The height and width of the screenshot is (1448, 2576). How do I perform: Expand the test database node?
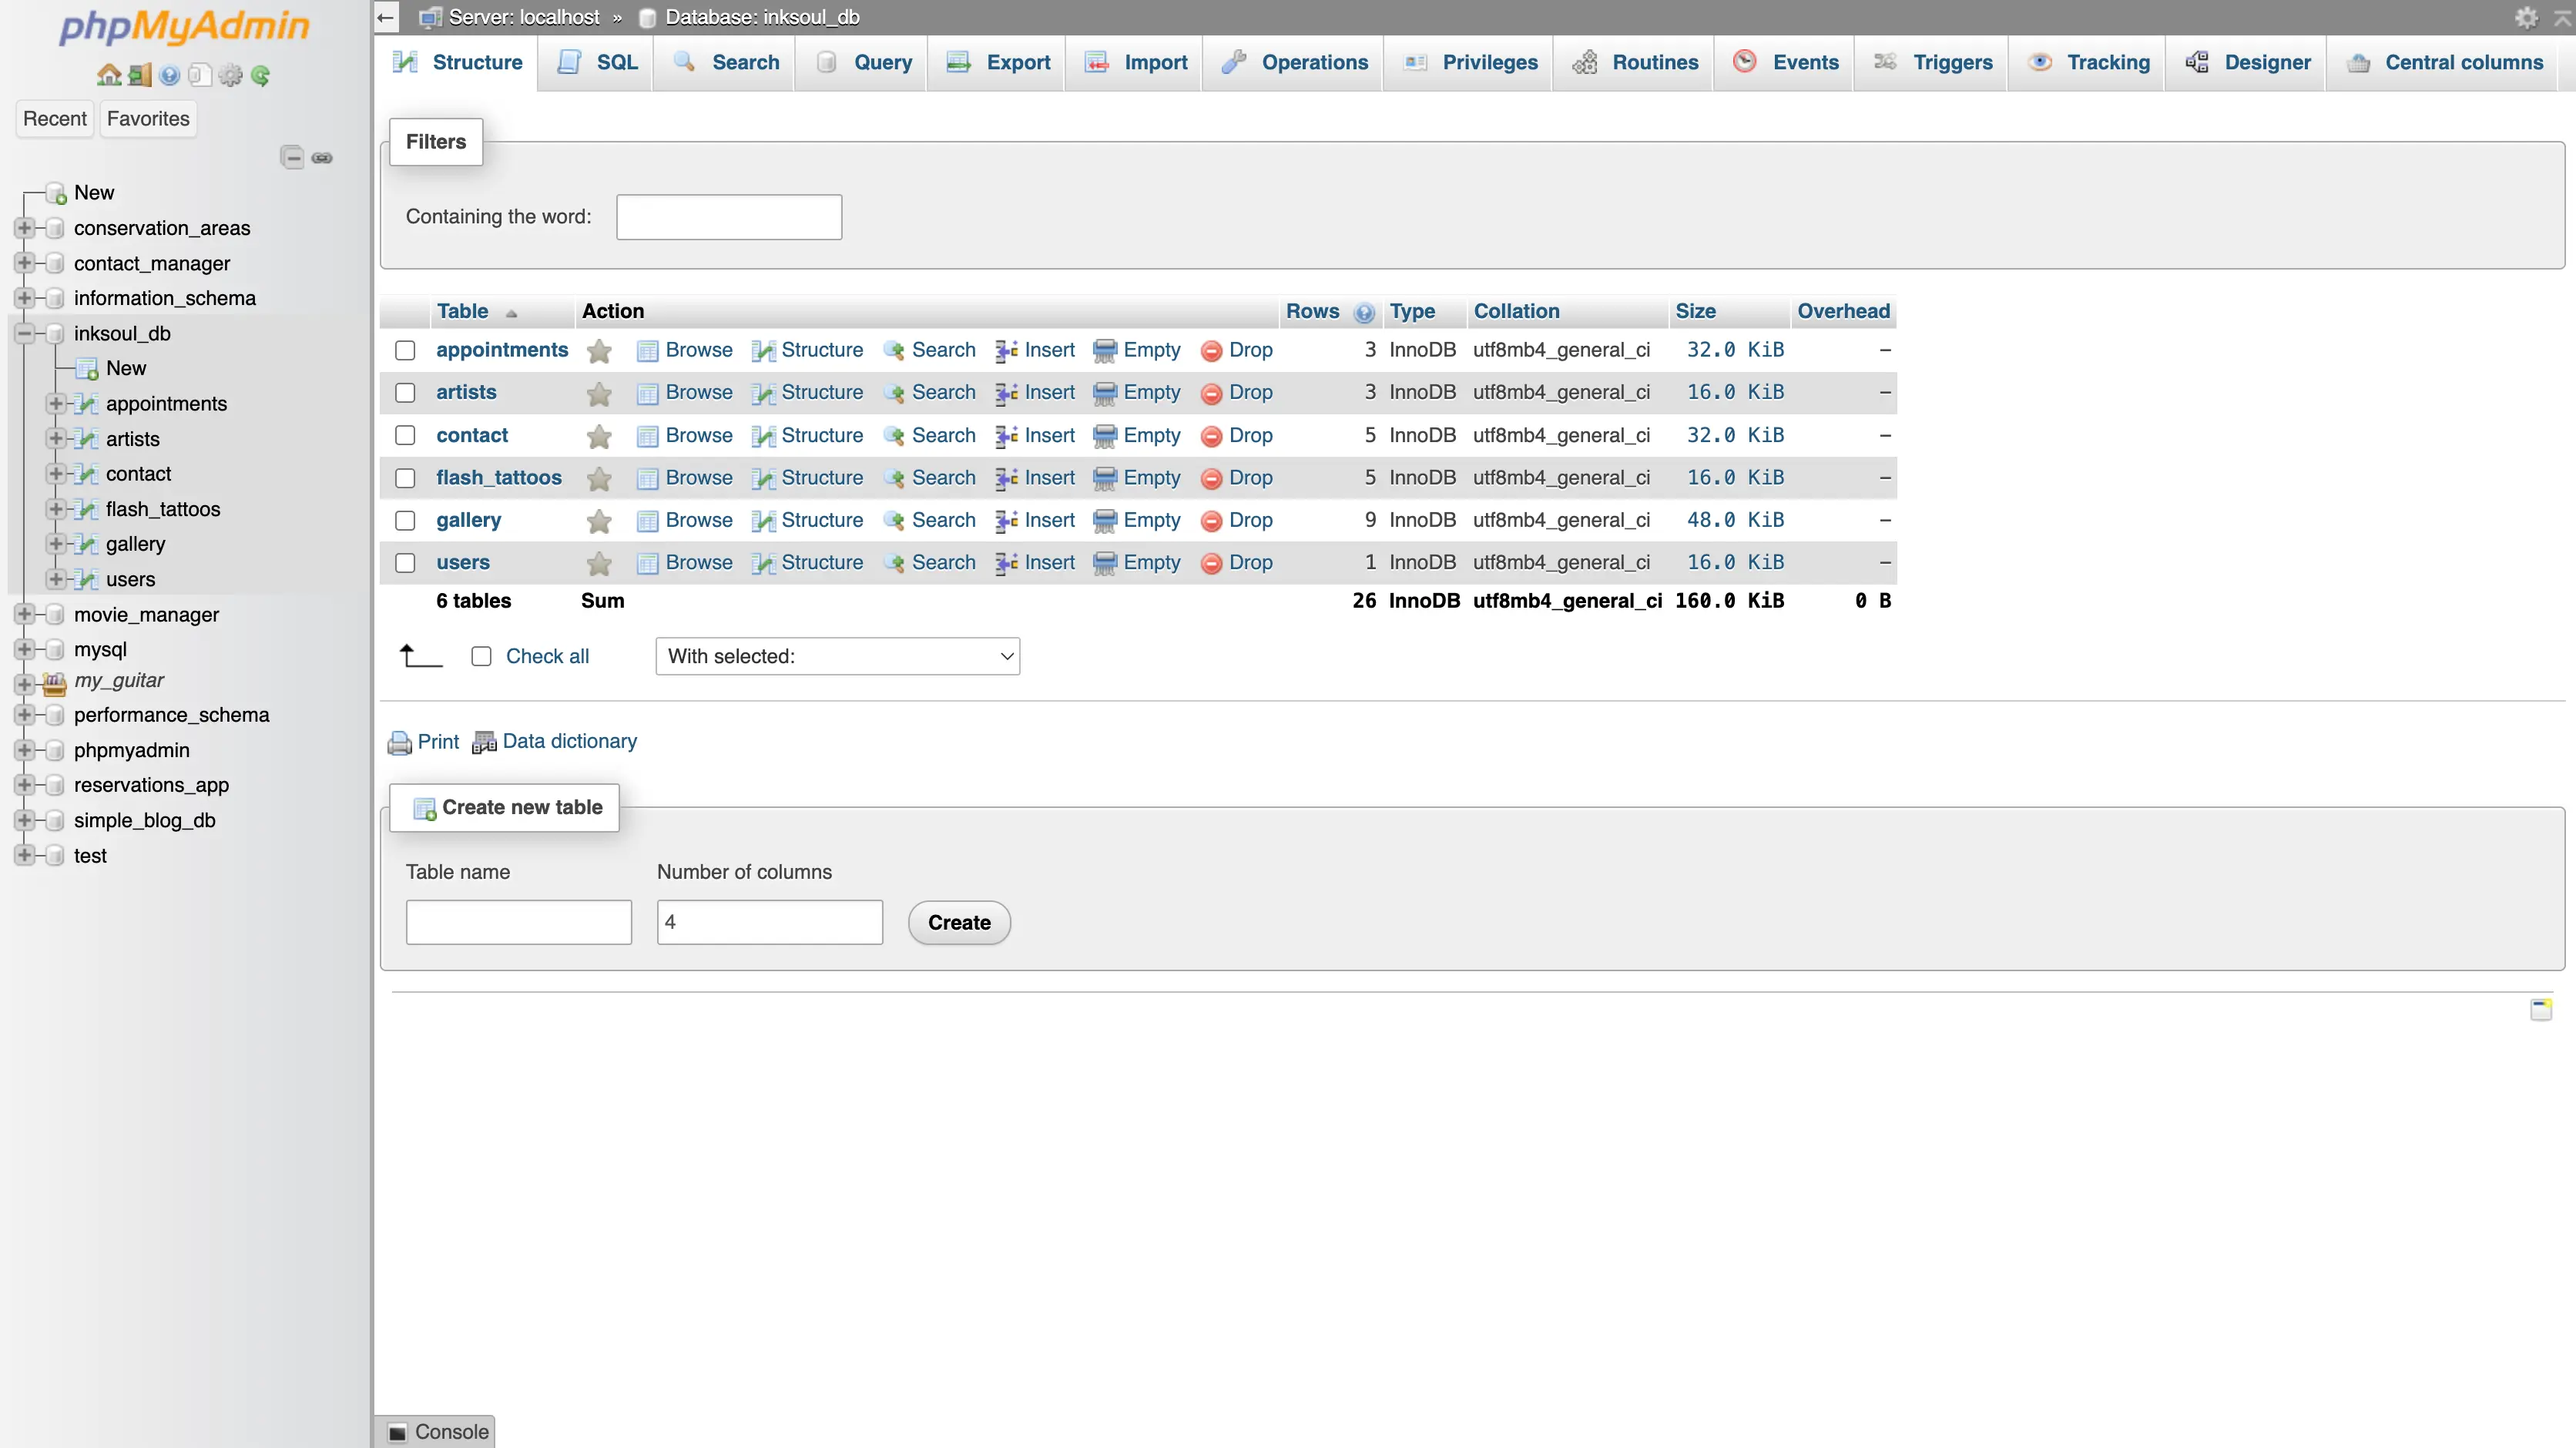pyautogui.click(x=25, y=855)
